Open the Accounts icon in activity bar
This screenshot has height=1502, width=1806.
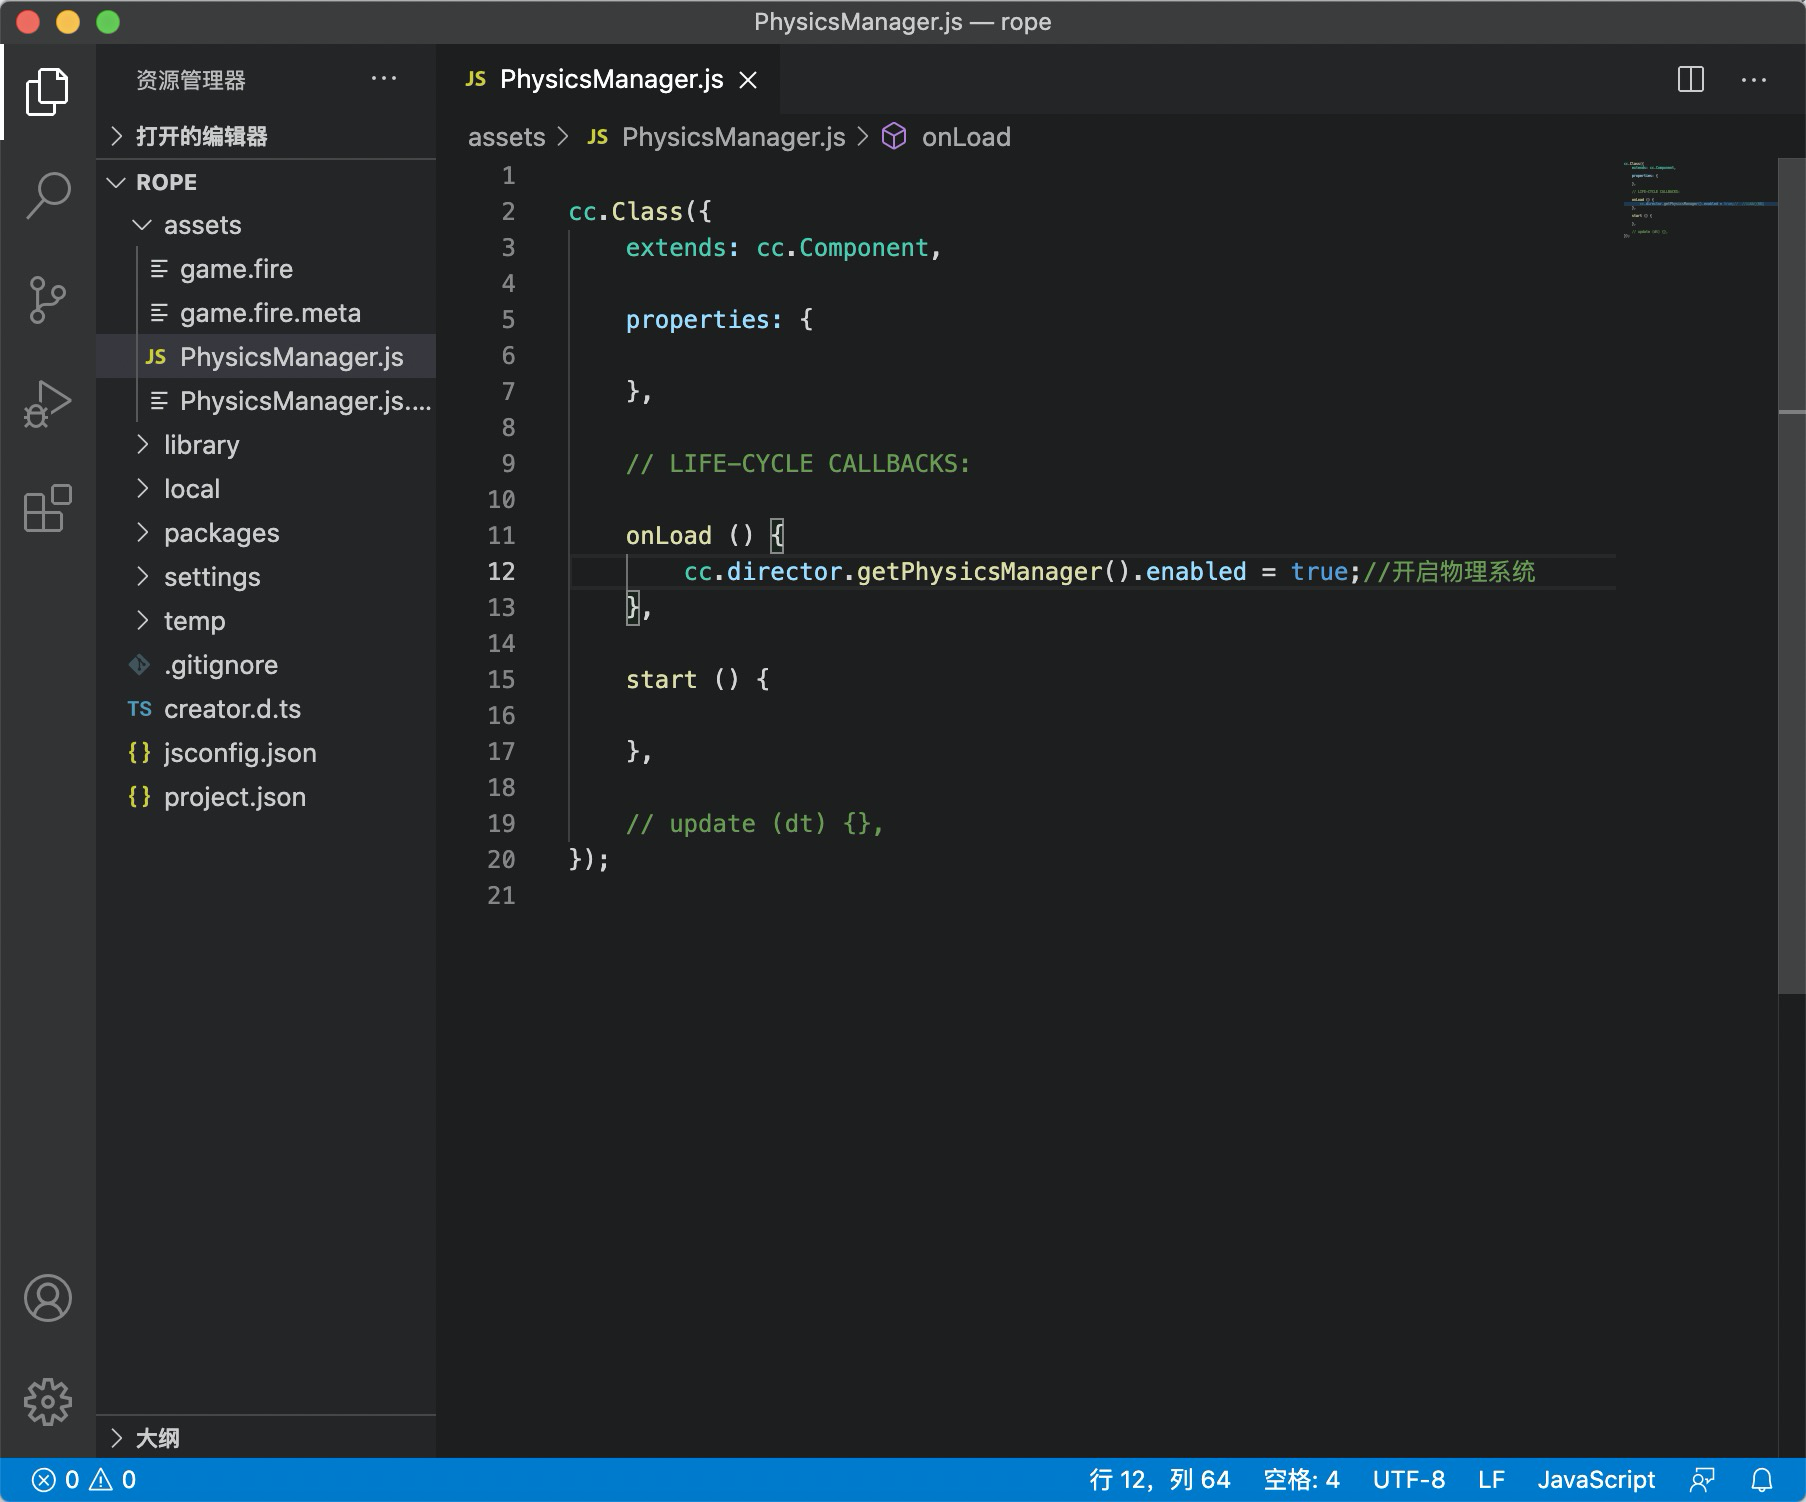pyautogui.click(x=47, y=1298)
